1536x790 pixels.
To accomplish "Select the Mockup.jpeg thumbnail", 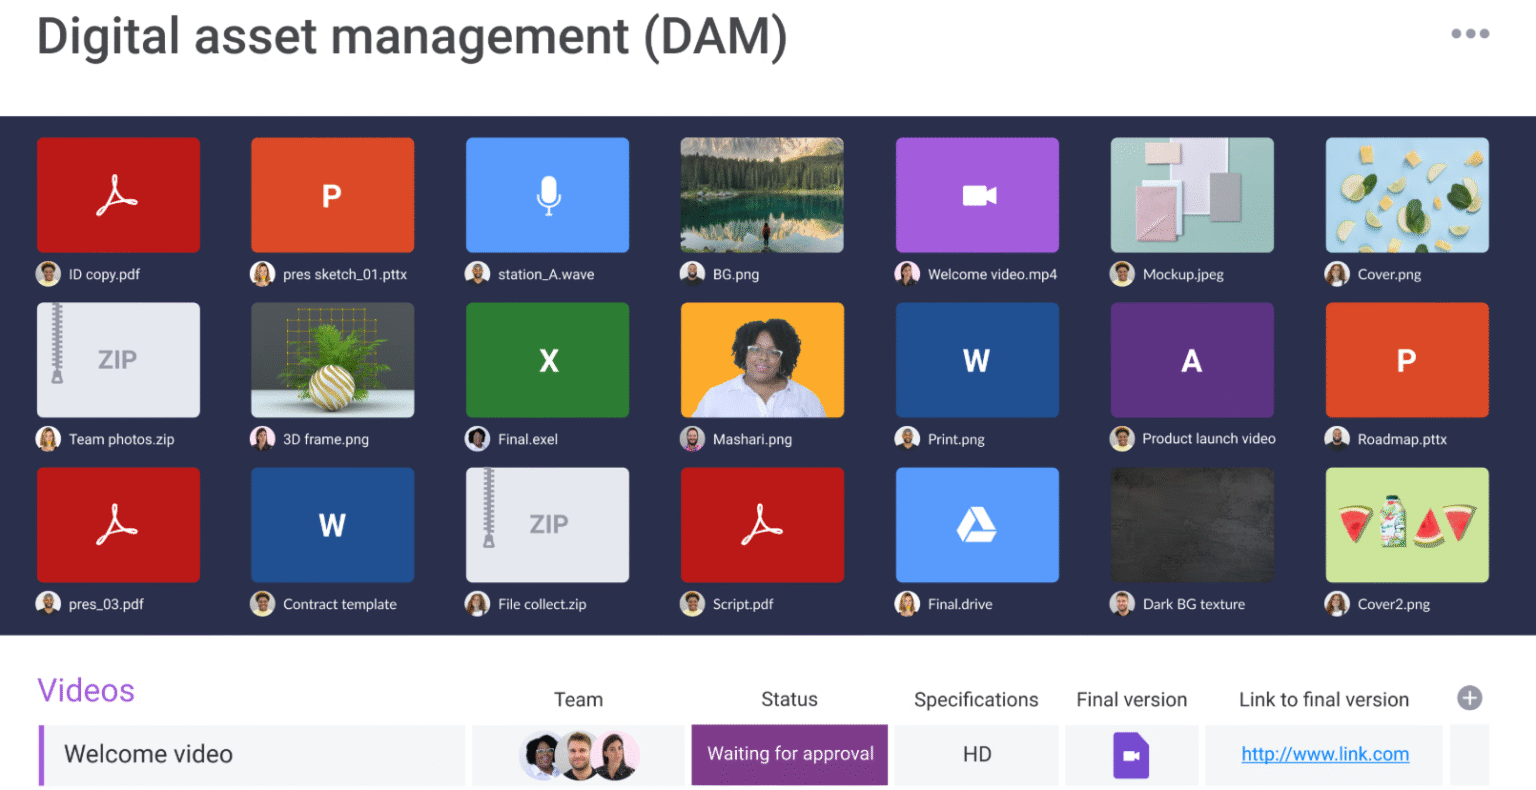I will click(x=1192, y=195).
